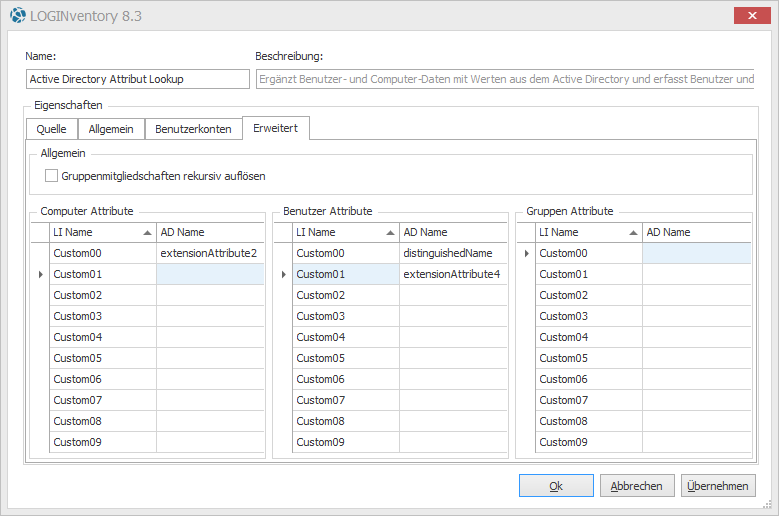Select extensionAttribute4 cell in Benutzer Attribute

point(453,274)
